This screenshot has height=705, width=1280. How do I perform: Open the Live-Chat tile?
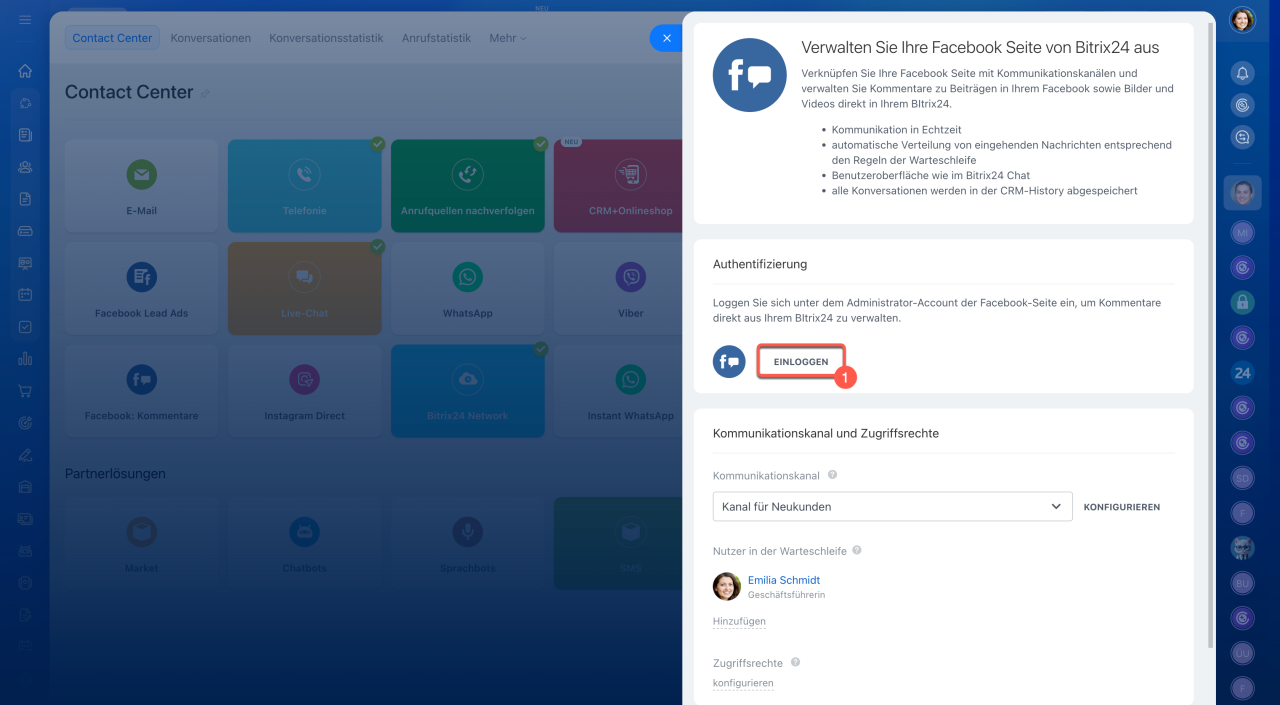click(304, 288)
